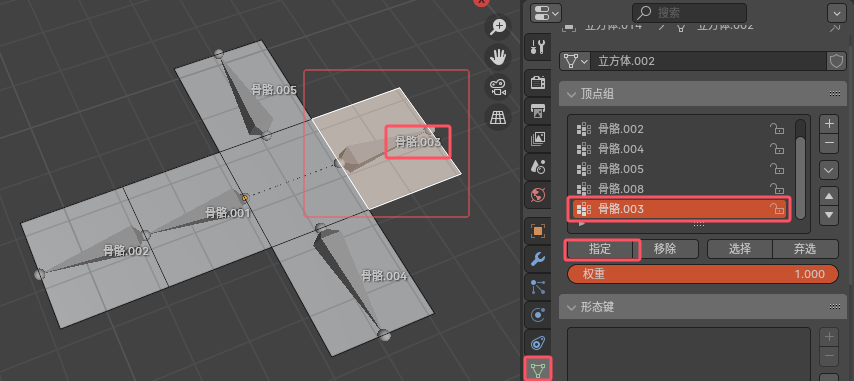Click the 指定 assign button
Image resolution: width=854 pixels, height=381 pixels.
[600, 249]
